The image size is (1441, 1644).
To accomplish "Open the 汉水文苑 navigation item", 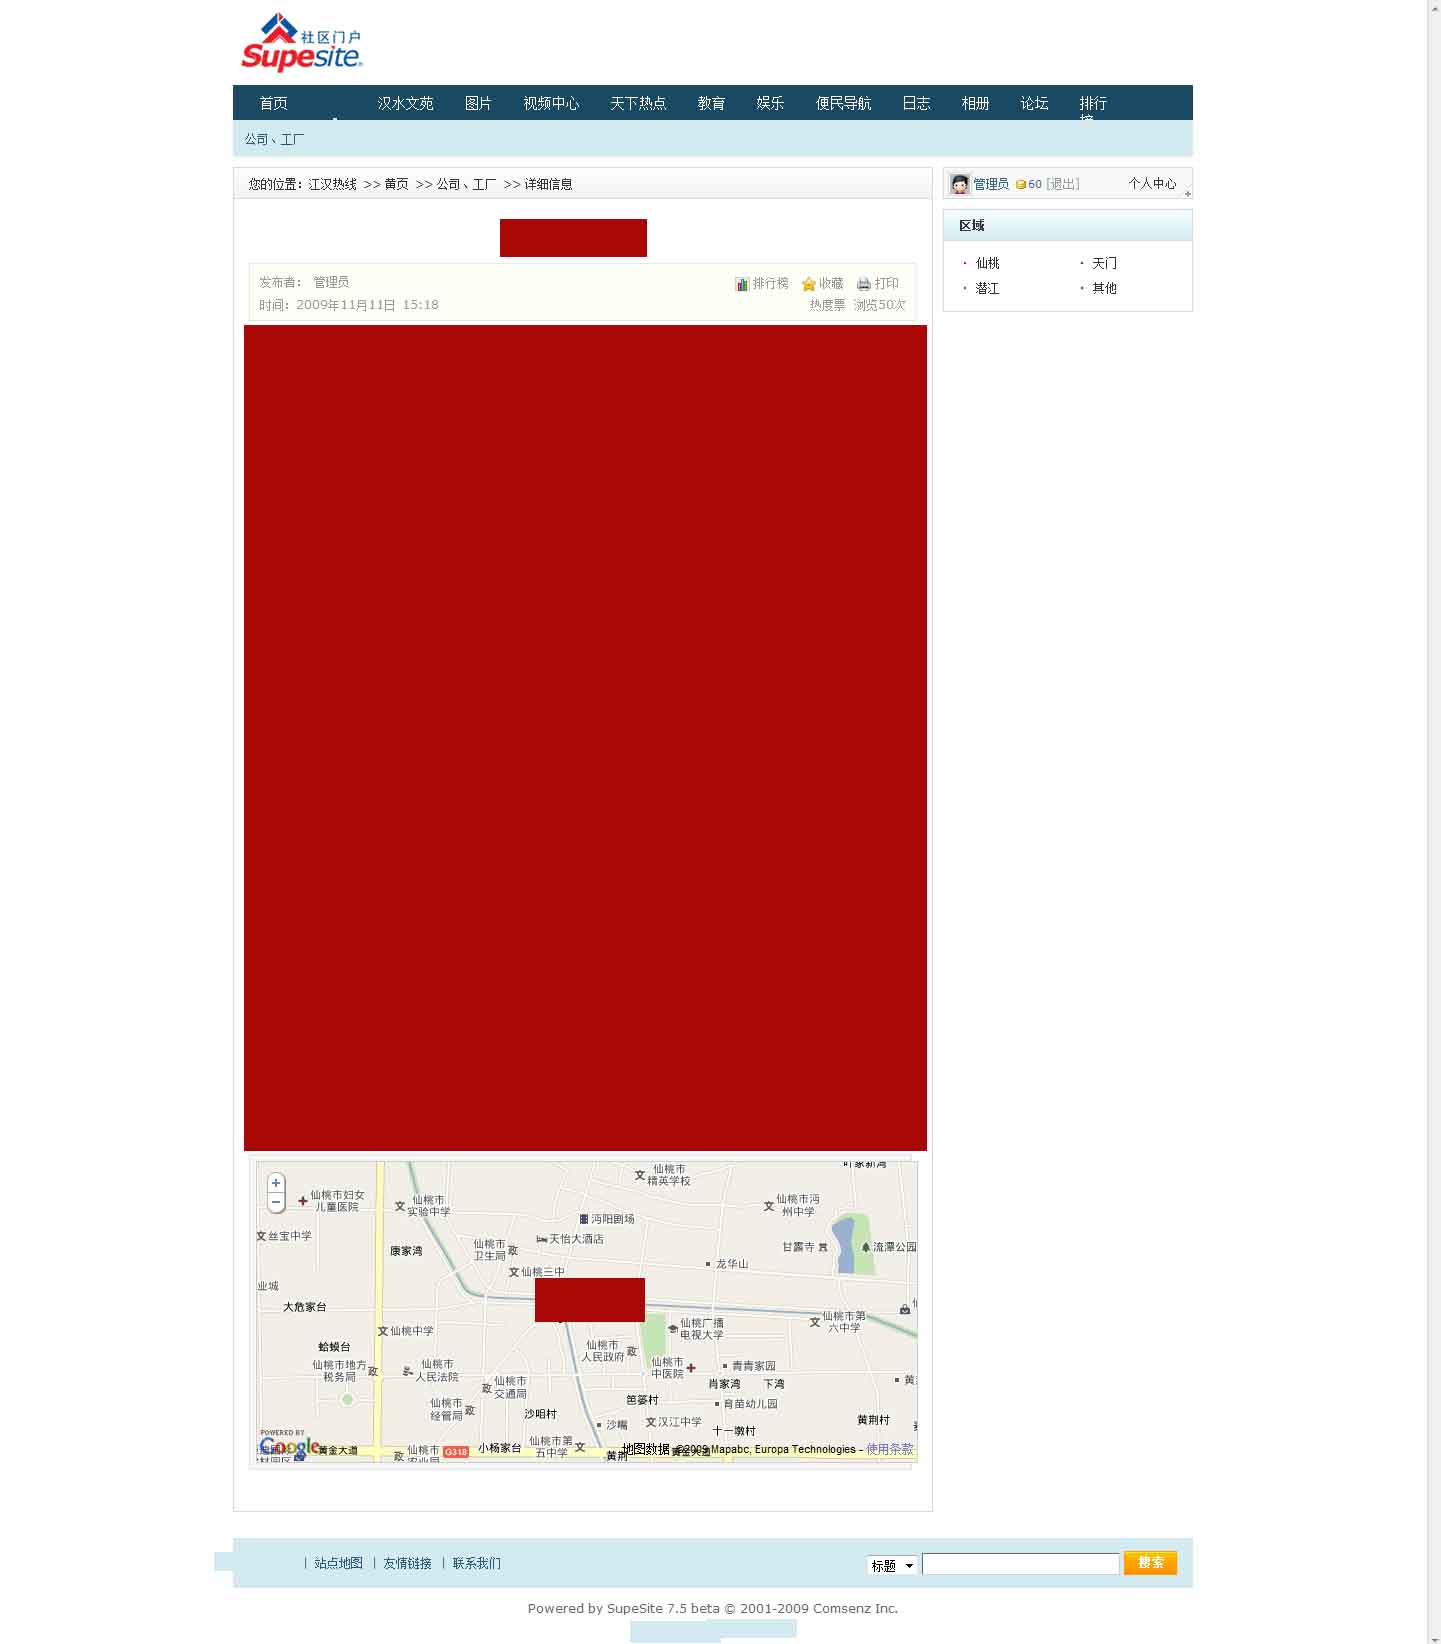I will tap(405, 103).
